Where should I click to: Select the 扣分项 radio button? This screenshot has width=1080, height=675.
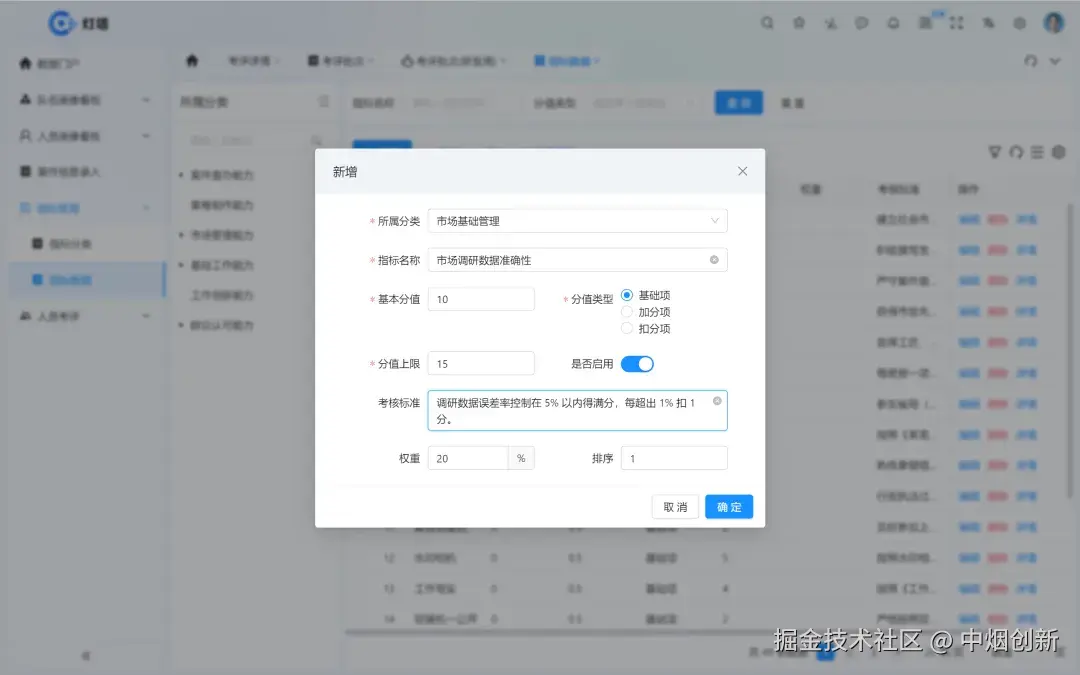(x=627, y=329)
